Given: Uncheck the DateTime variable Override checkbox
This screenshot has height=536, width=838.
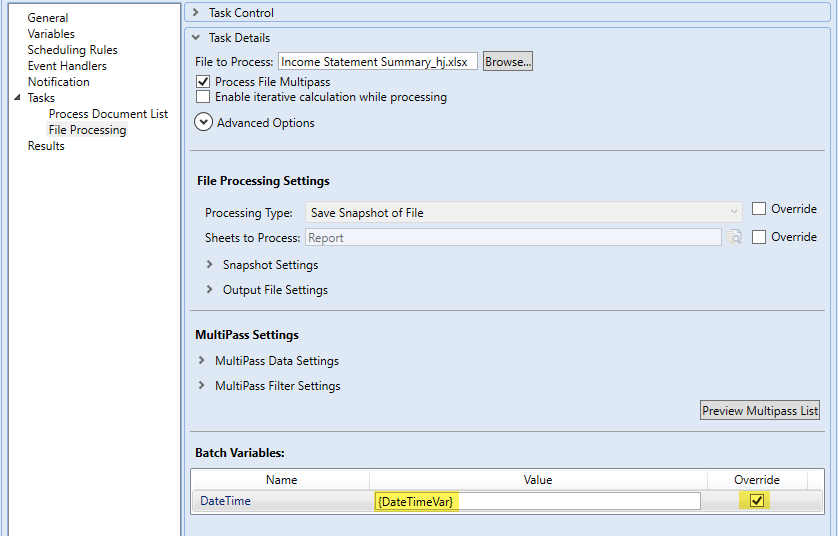Looking at the screenshot, I should click(757, 501).
